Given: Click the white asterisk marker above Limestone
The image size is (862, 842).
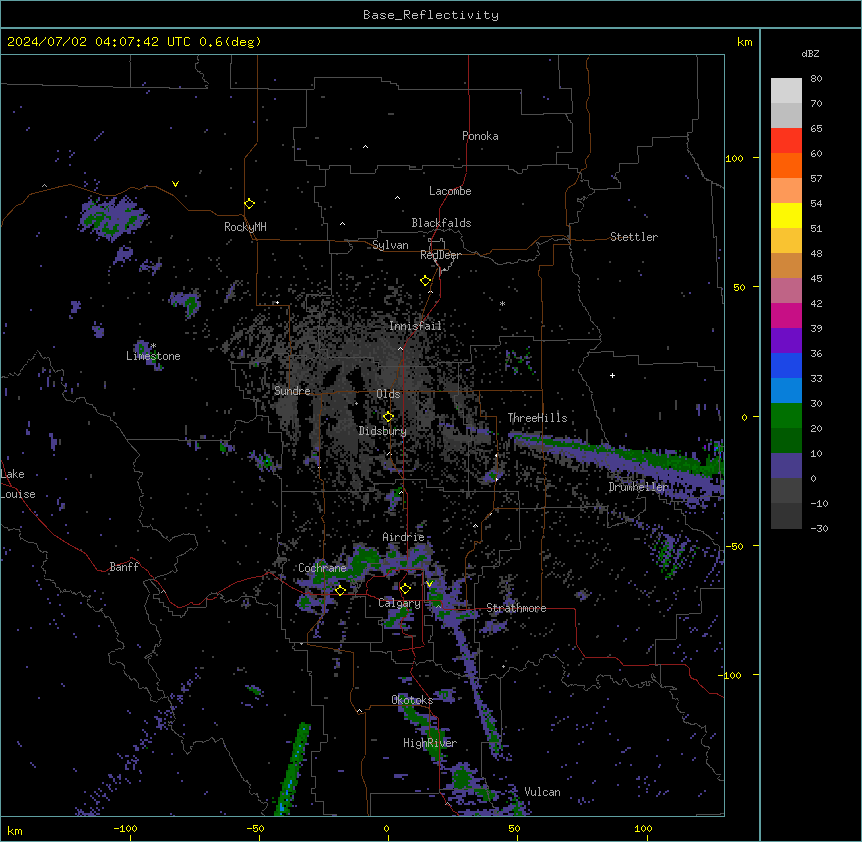Looking at the screenshot, I should 154,346.
